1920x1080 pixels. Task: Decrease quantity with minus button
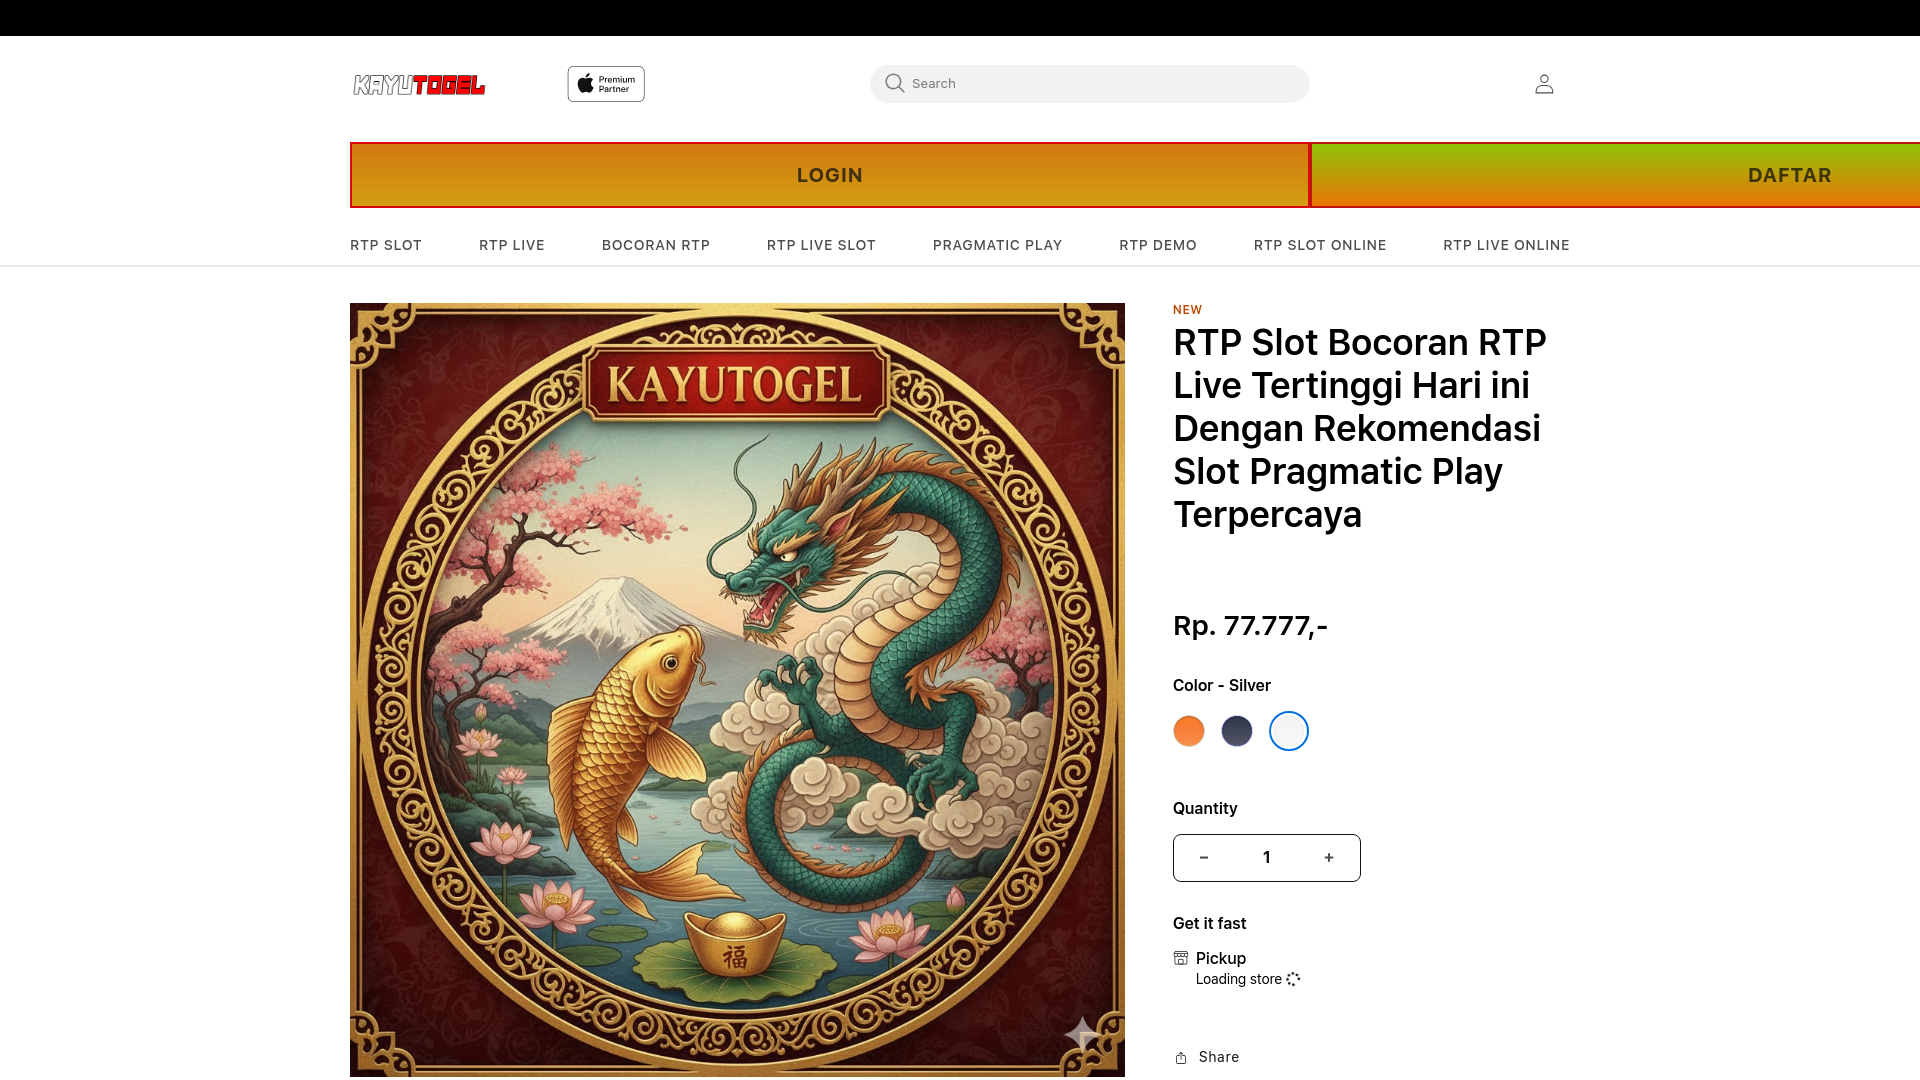coord(1204,858)
